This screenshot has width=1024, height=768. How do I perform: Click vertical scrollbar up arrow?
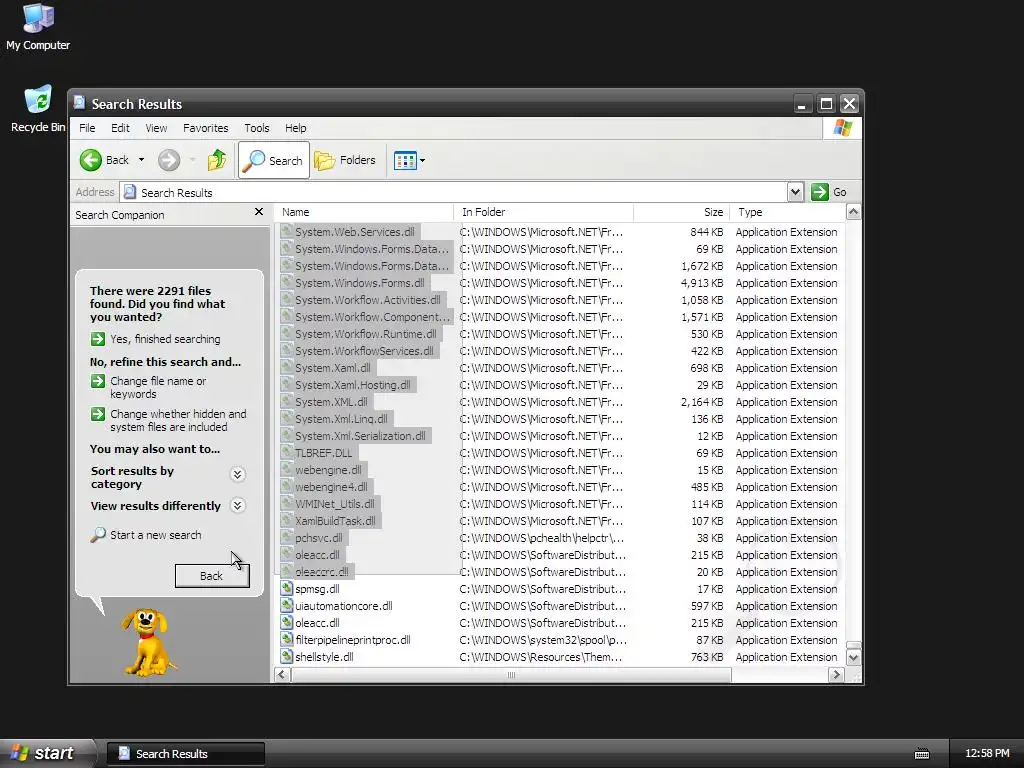coord(853,212)
